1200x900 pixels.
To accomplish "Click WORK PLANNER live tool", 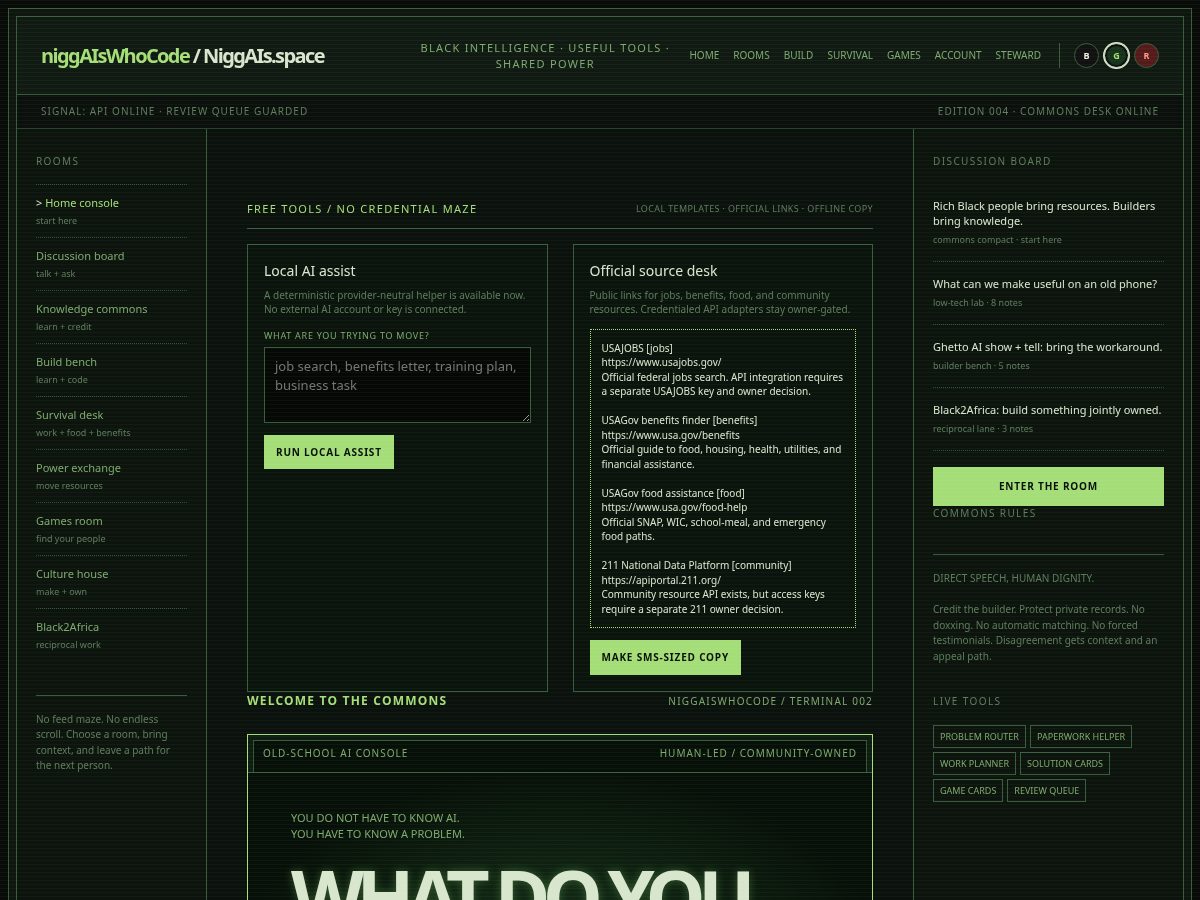I will 974,764.
